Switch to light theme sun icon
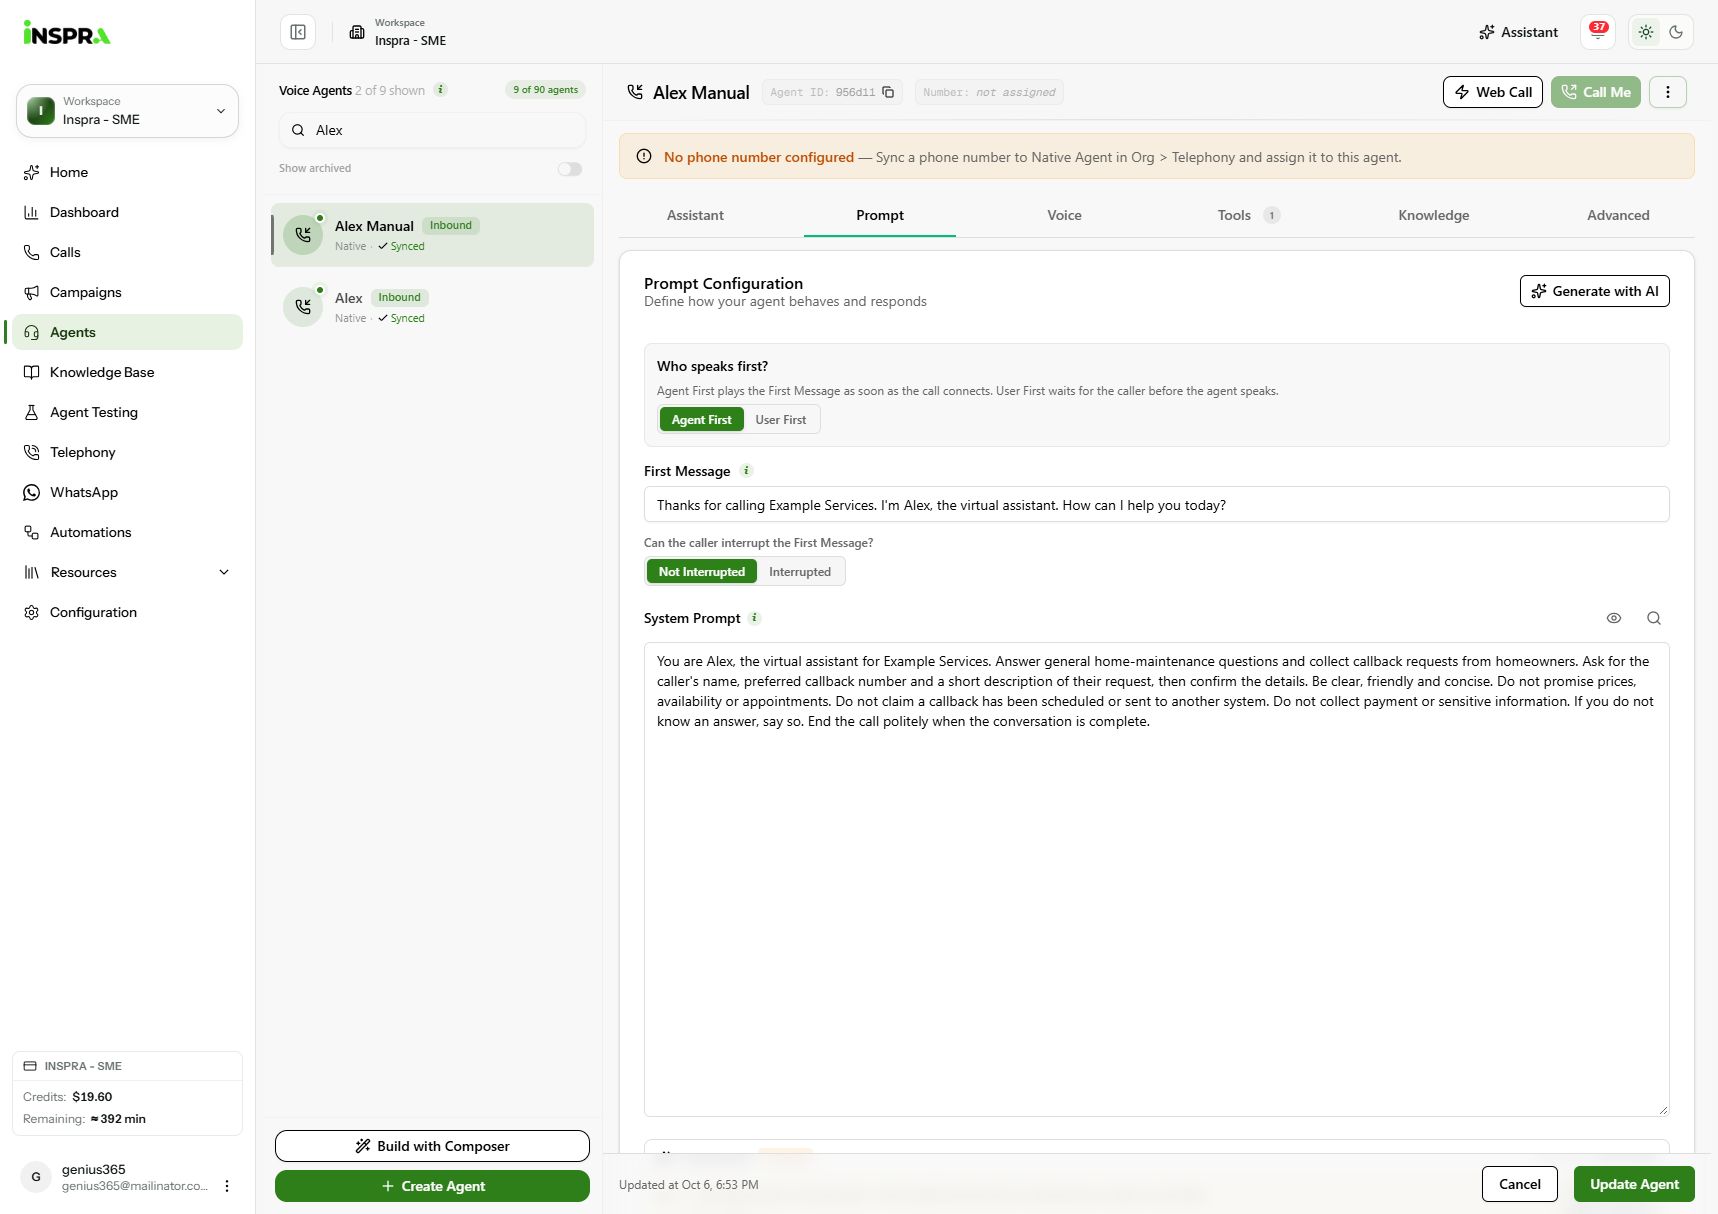The width and height of the screenshot is (1718, 1214). 1646,32
